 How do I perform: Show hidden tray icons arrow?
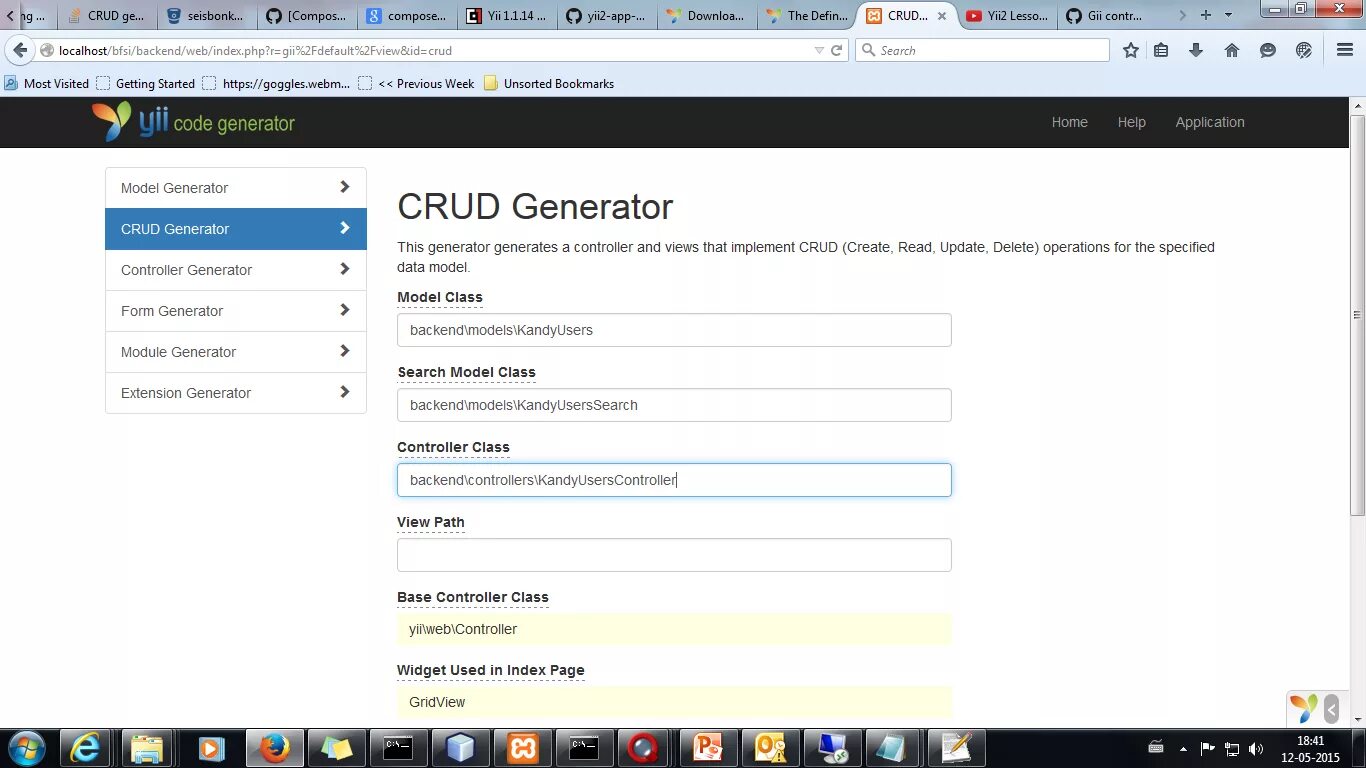point(1184,749)
